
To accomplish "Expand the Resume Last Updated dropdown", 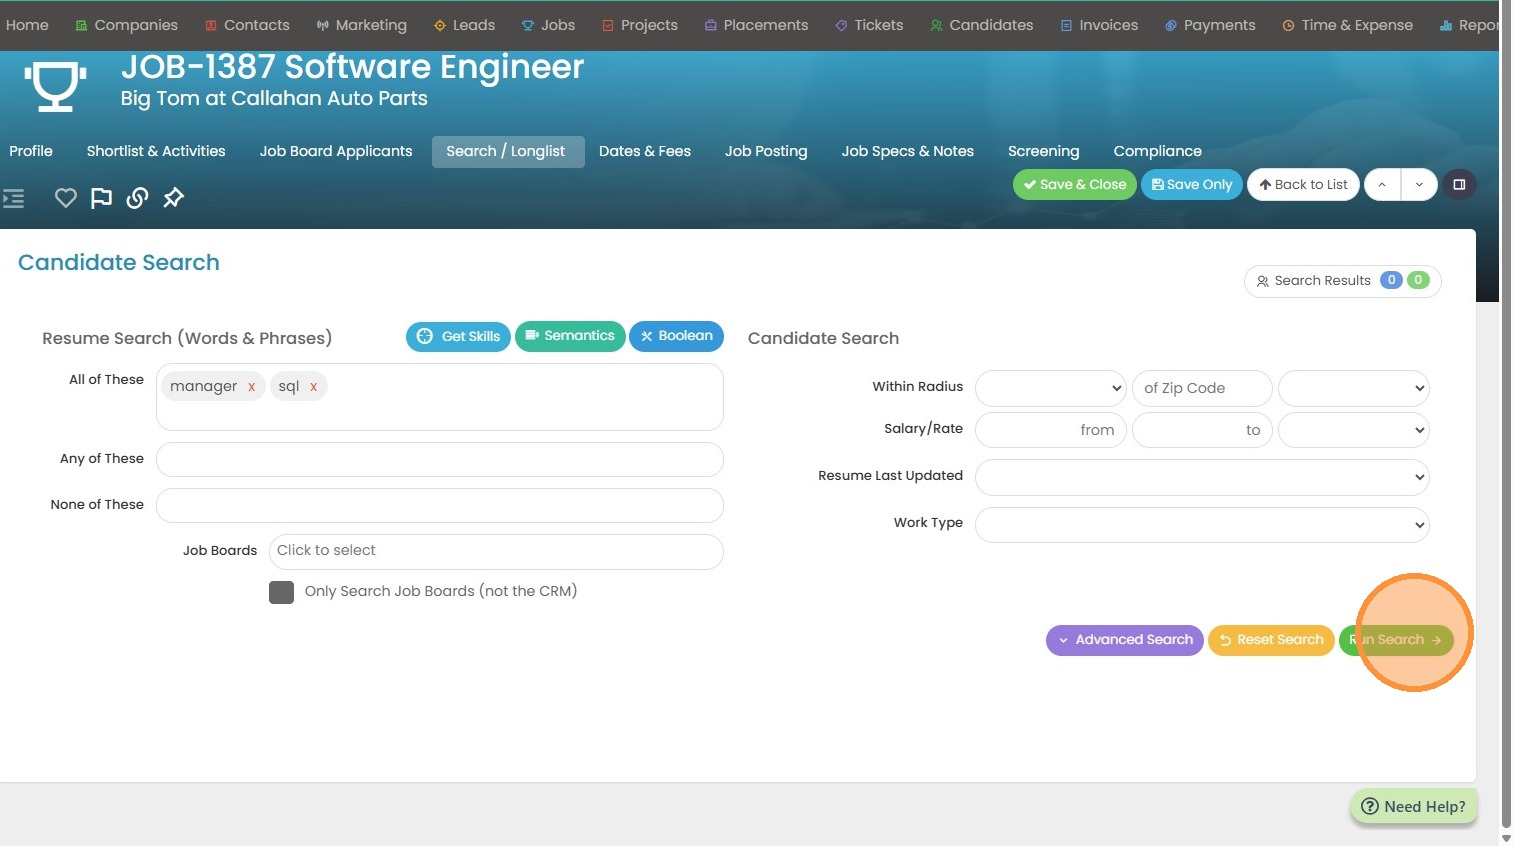I will point(1201,477).
